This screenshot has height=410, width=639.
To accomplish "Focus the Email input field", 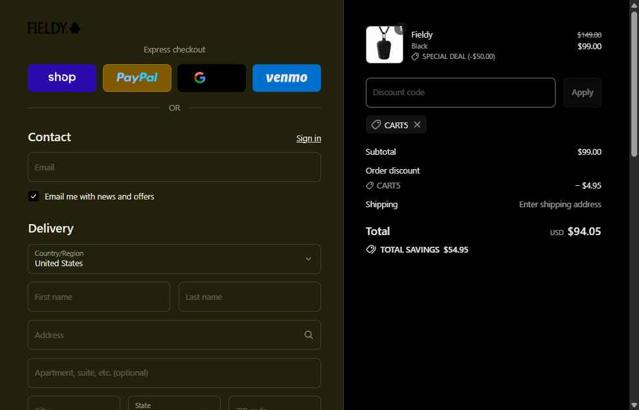I will (x=174, y=167).
